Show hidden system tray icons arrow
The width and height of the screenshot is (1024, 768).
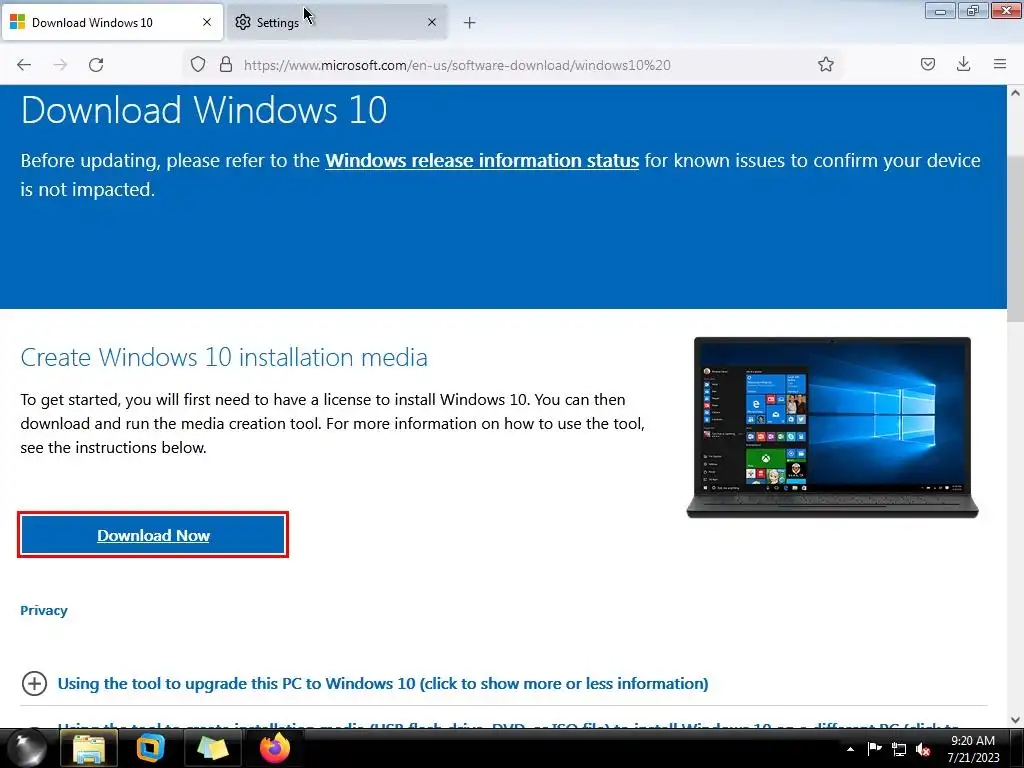[x=850, y=749]
